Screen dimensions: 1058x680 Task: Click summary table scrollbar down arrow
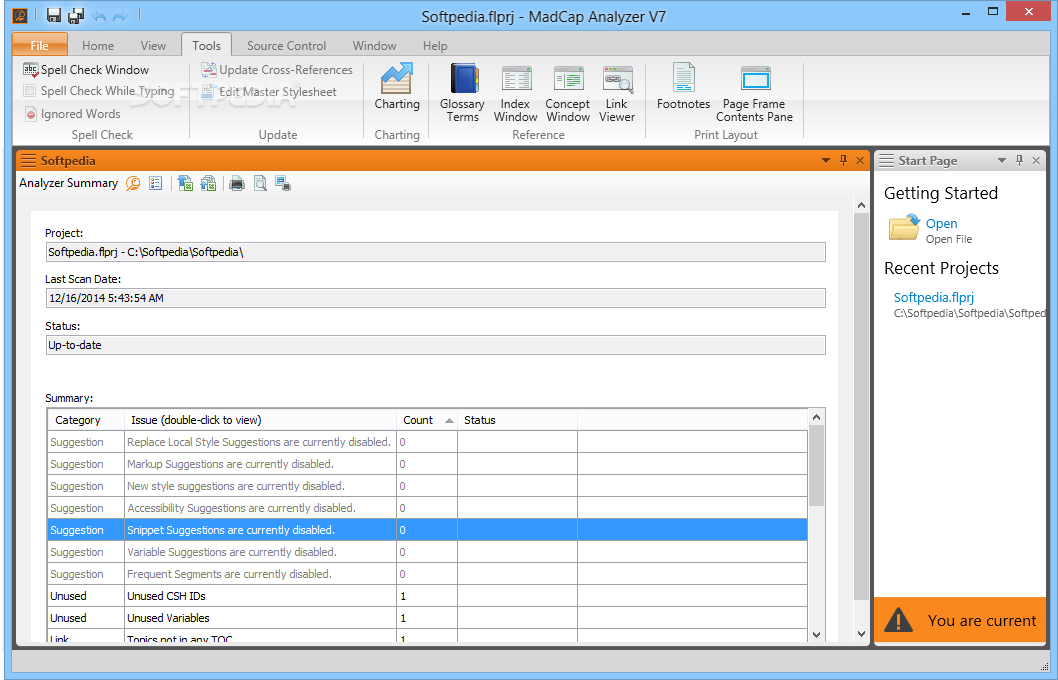point(816,634)
